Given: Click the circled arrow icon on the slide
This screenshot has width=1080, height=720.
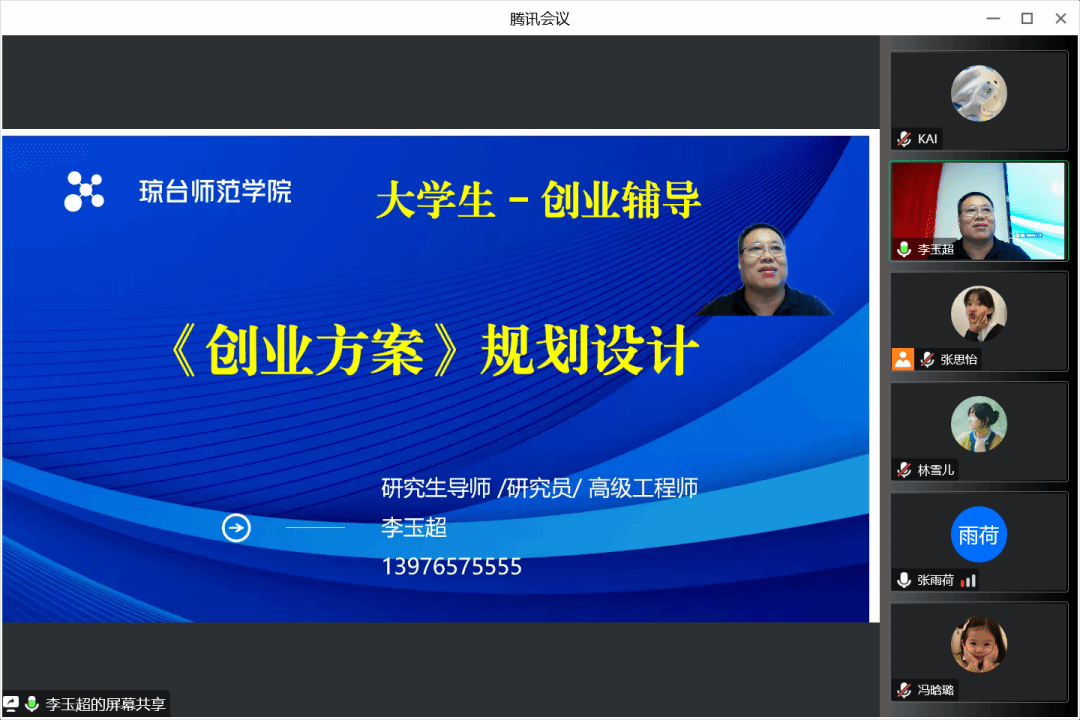Looking at the screenshot, I should point(236,527).
